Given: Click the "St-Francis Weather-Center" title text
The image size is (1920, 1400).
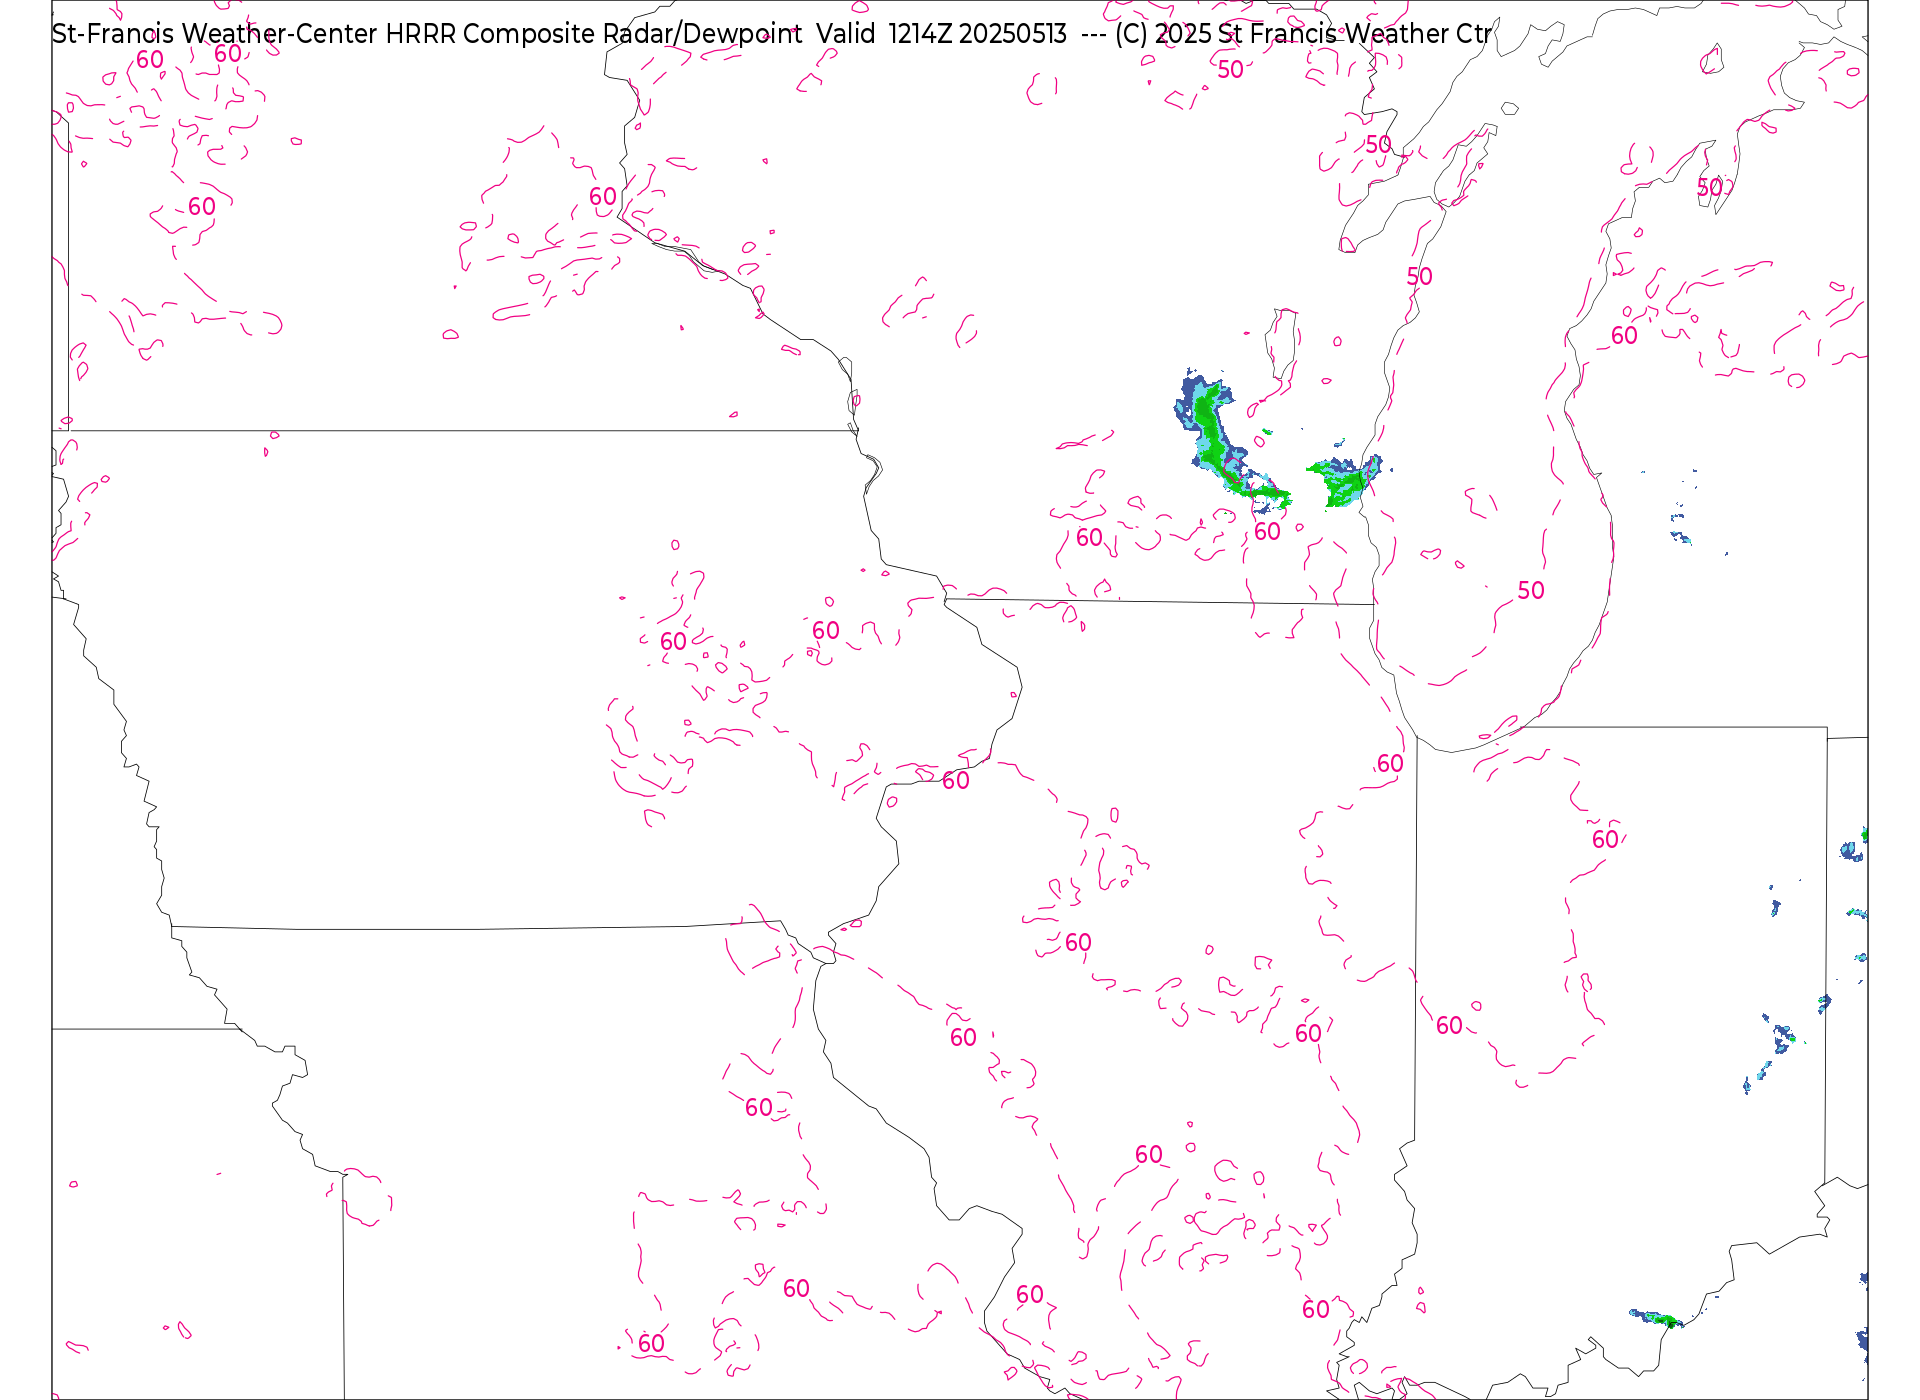Looking at the screenshot, I should (x=215, y=34).
